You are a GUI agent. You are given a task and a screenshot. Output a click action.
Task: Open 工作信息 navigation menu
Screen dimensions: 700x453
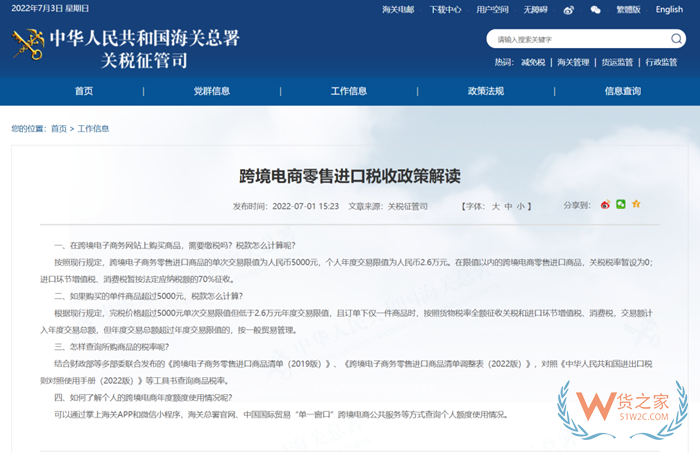[x=349, y=91]
